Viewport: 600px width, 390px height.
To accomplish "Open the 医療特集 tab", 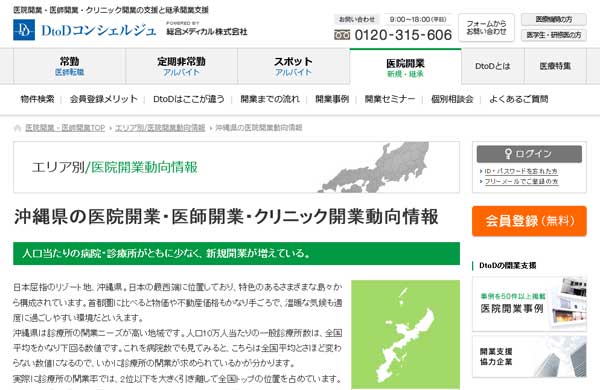I will (x=555, y=66).
